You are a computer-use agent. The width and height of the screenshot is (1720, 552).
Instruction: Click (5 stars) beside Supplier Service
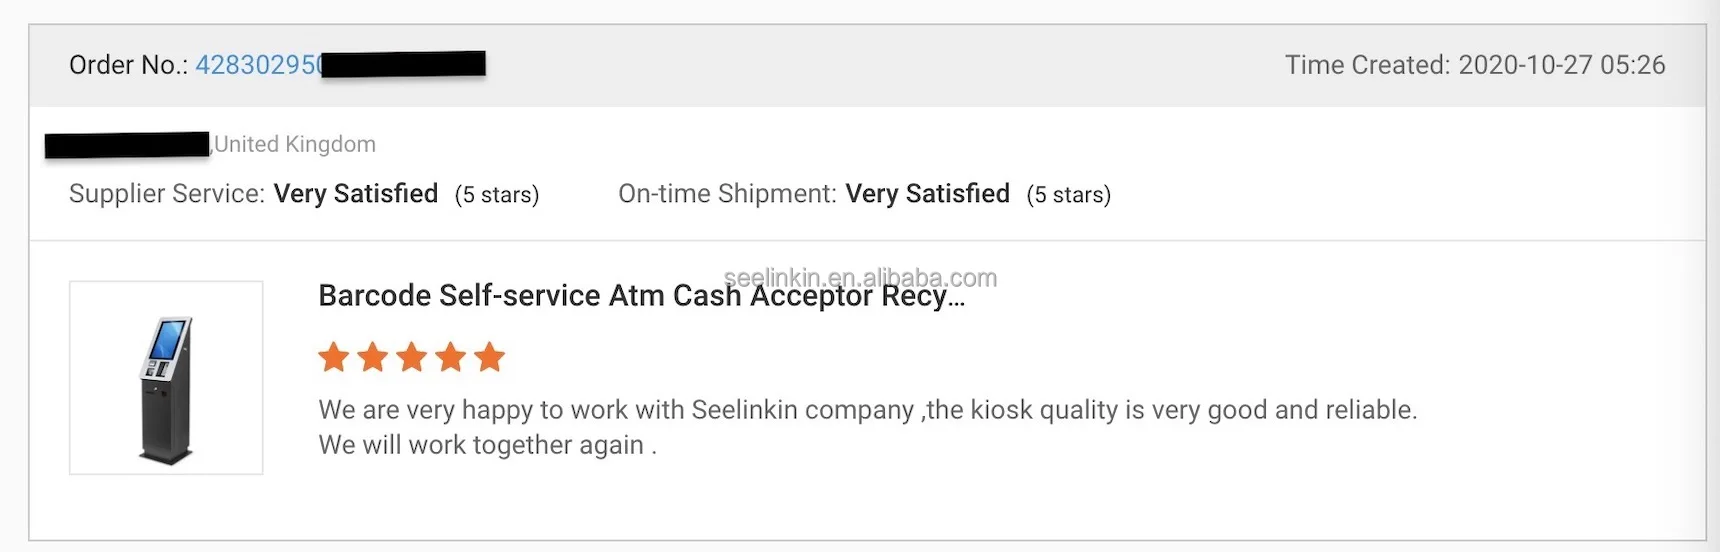coord(497,195)
